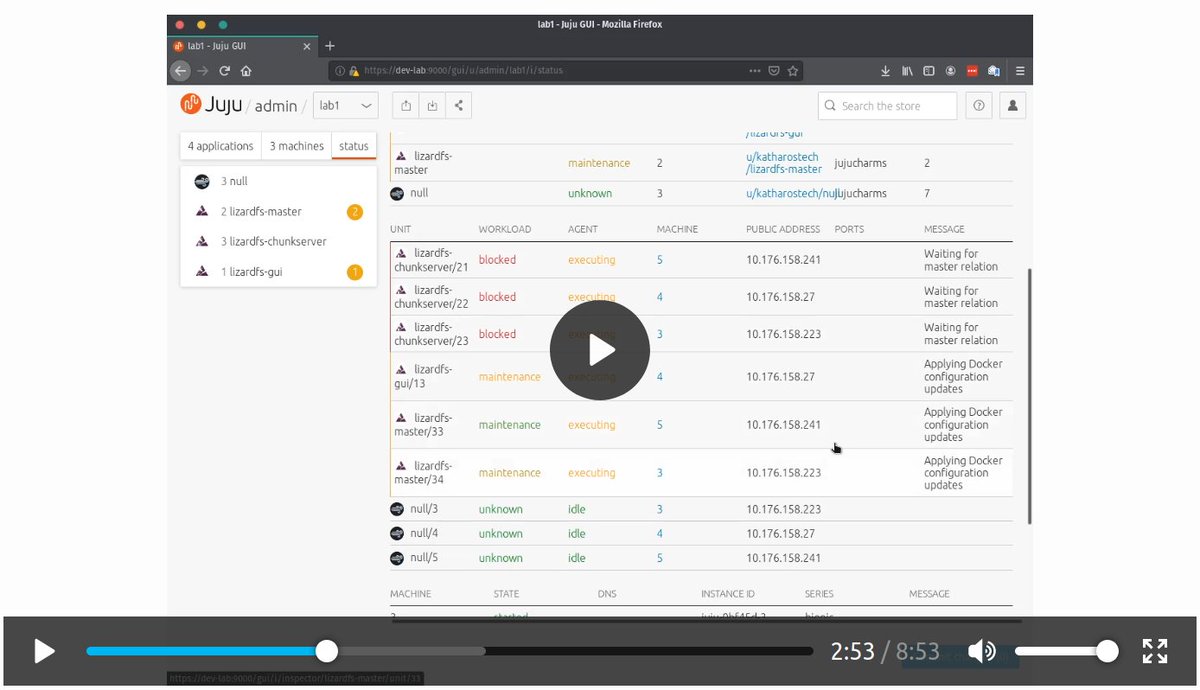Click the vertical page scrollbar
Viewport: 1200px width, 690px height.
pyautogui.click(x=1029, y=396)
